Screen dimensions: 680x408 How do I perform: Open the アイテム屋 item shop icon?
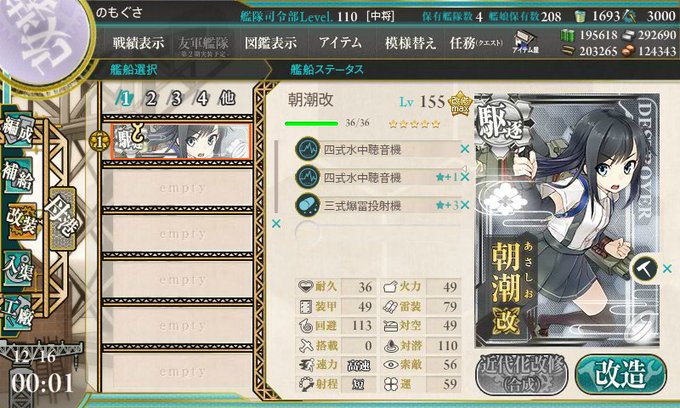pyautogui.click(x=525, y=42)
